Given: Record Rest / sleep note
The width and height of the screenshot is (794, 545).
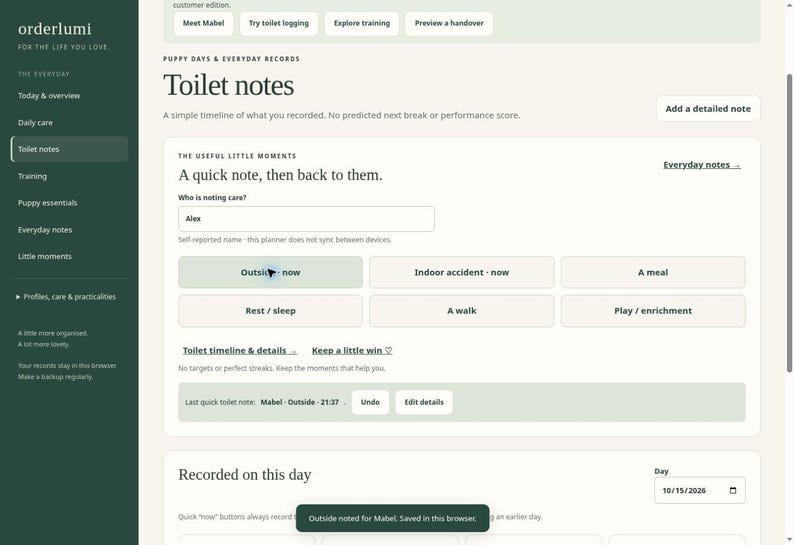Looking at the screenshot, I should pos(270,311).
